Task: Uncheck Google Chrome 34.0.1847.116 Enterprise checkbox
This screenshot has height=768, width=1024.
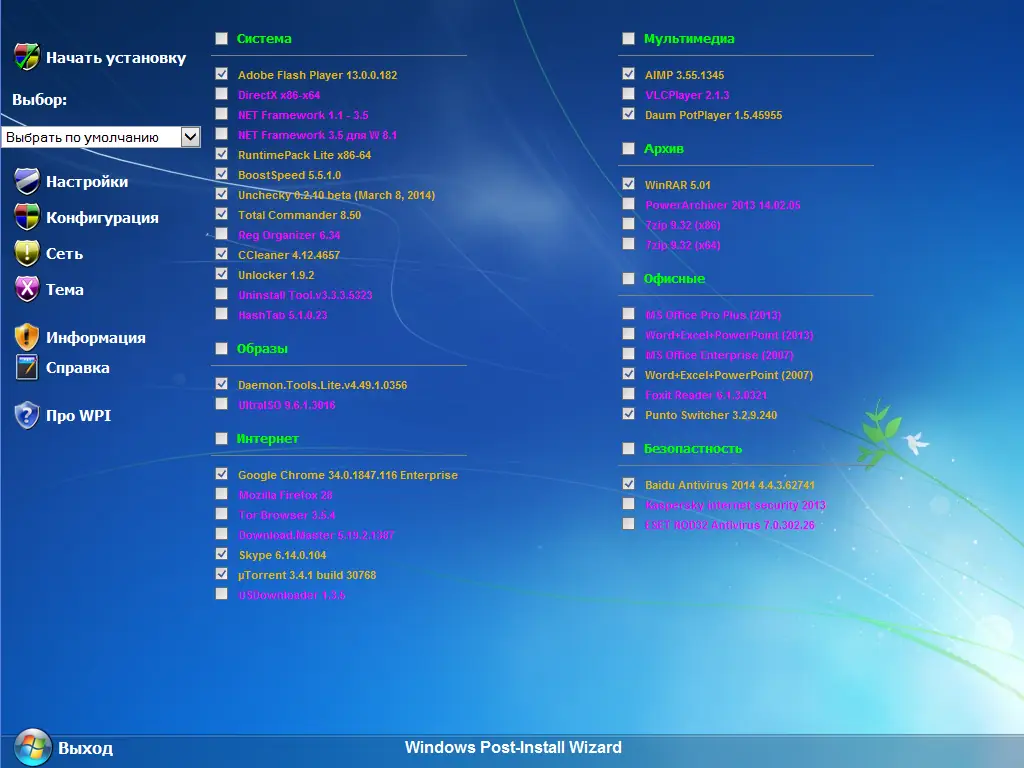Action: tap(221, 474)
